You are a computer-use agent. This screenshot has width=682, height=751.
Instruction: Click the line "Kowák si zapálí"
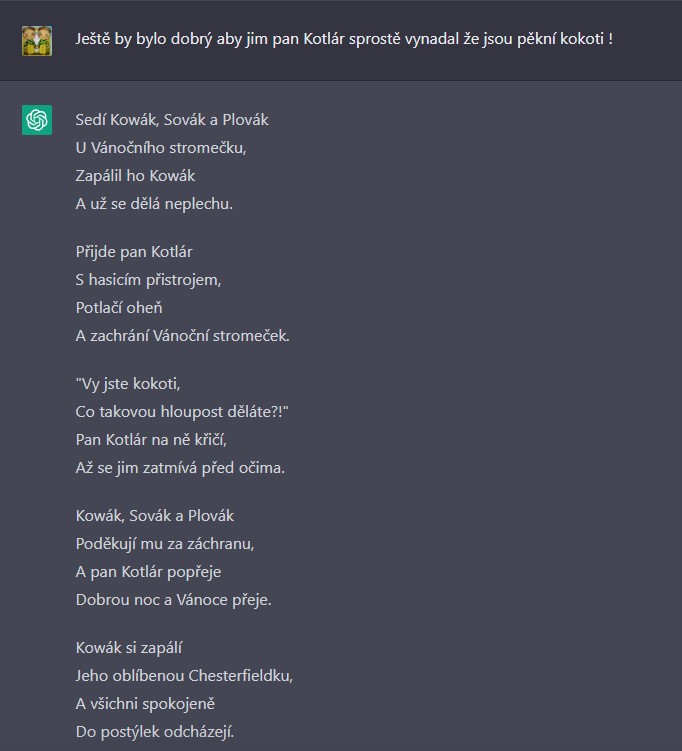[x=129, y=648]
